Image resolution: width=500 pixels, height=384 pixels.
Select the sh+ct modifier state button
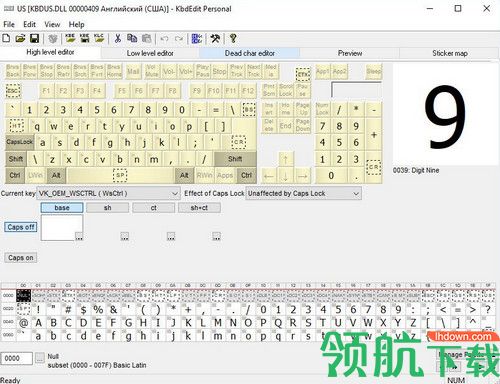point(199,208)
